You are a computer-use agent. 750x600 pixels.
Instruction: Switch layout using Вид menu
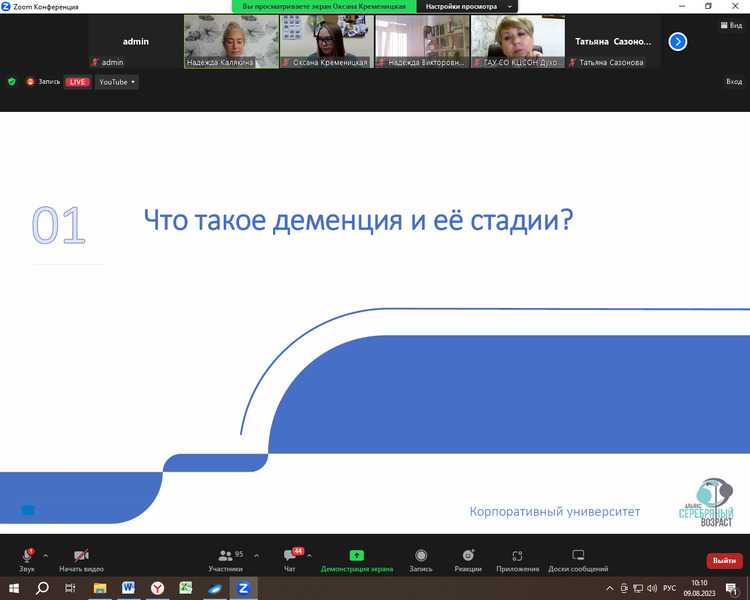tap(729, 25)
